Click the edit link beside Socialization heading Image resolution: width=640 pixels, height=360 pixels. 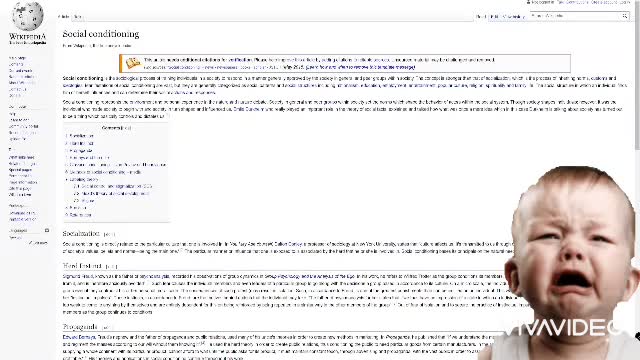pyautogui.click(x=109, y=234)
